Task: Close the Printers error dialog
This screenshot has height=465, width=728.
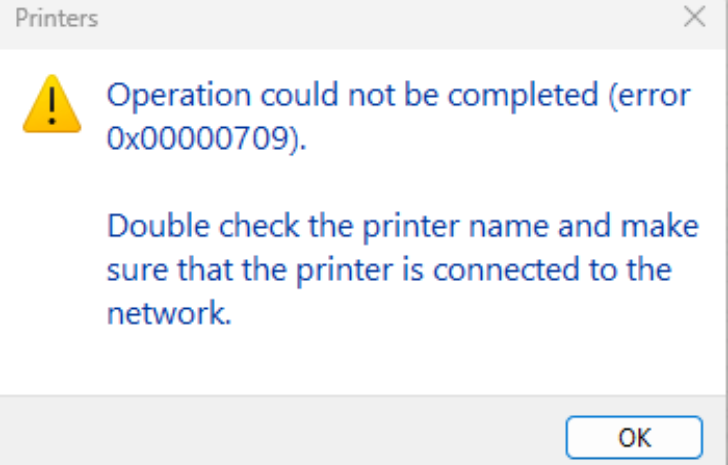Action: pyautogui.click(x=695, y=17)
